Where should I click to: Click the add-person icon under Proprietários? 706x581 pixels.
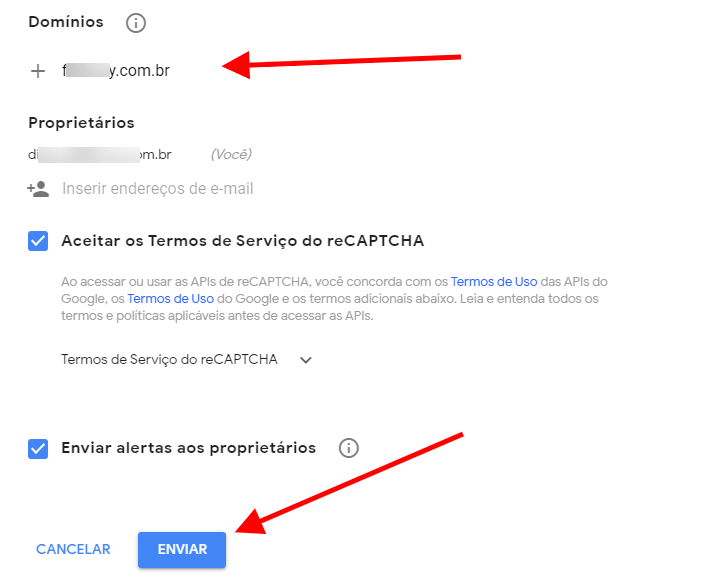pyautogui.click(x=38, y=189)
